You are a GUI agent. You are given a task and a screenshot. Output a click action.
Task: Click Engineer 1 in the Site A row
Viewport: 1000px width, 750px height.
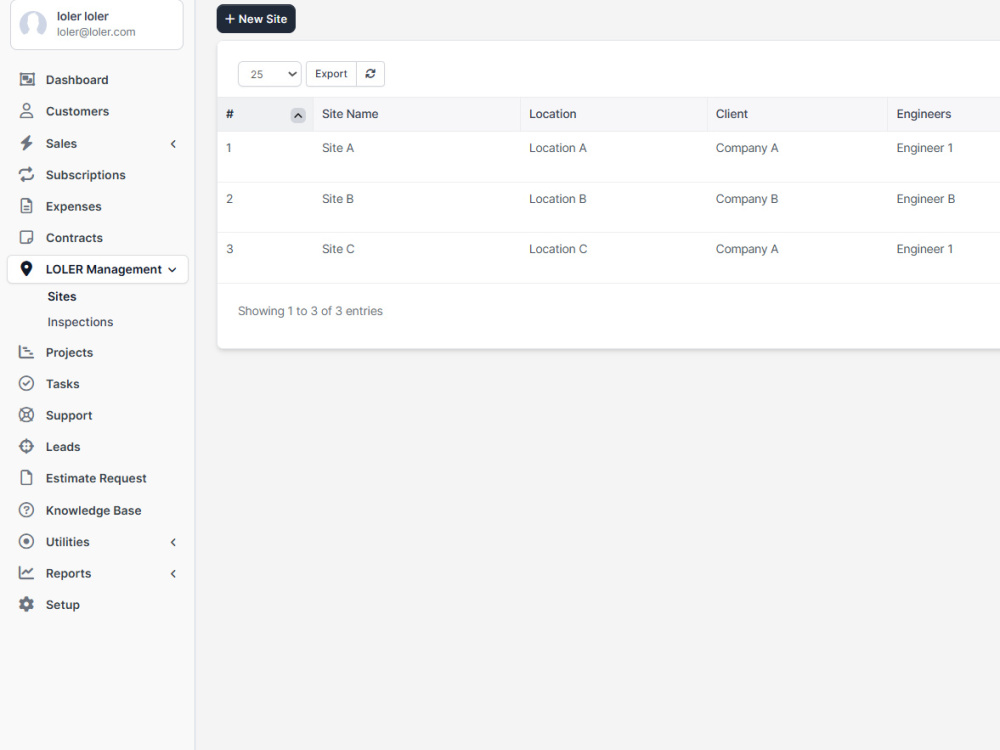click(x=925, y=148)
